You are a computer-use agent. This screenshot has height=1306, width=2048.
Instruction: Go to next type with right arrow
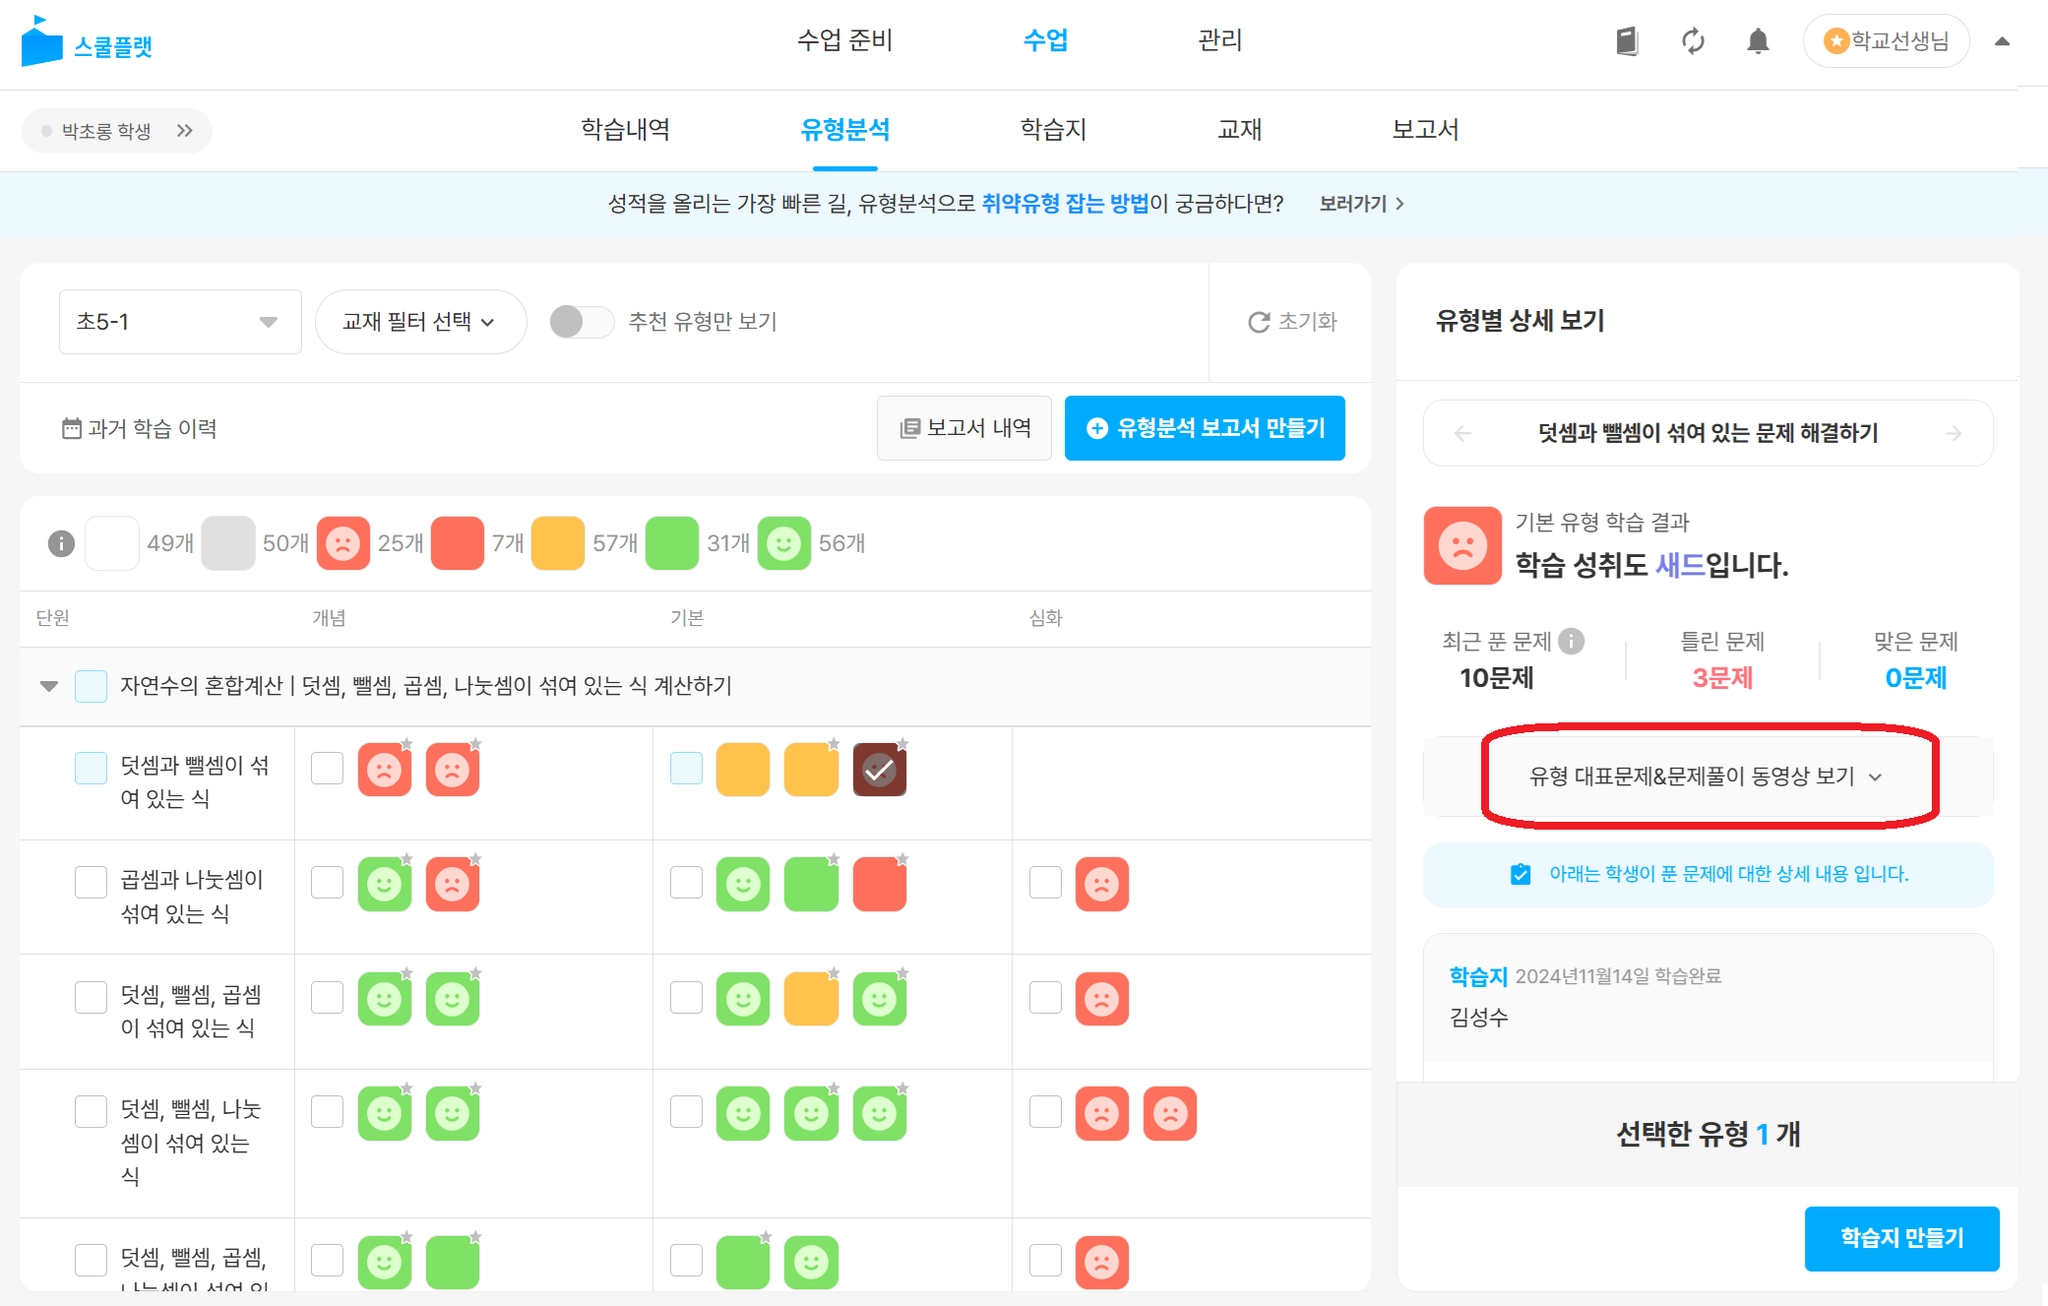coord(1953,433)
